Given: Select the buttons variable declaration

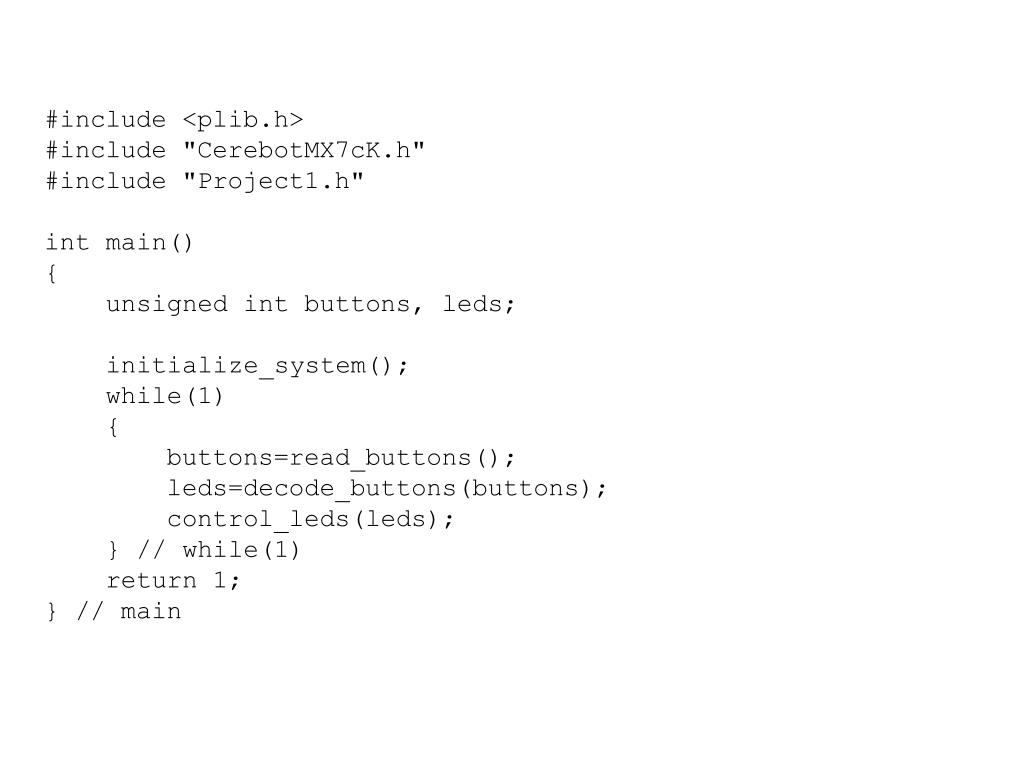Looking at the screenshot, I should [x=357, y=304].
